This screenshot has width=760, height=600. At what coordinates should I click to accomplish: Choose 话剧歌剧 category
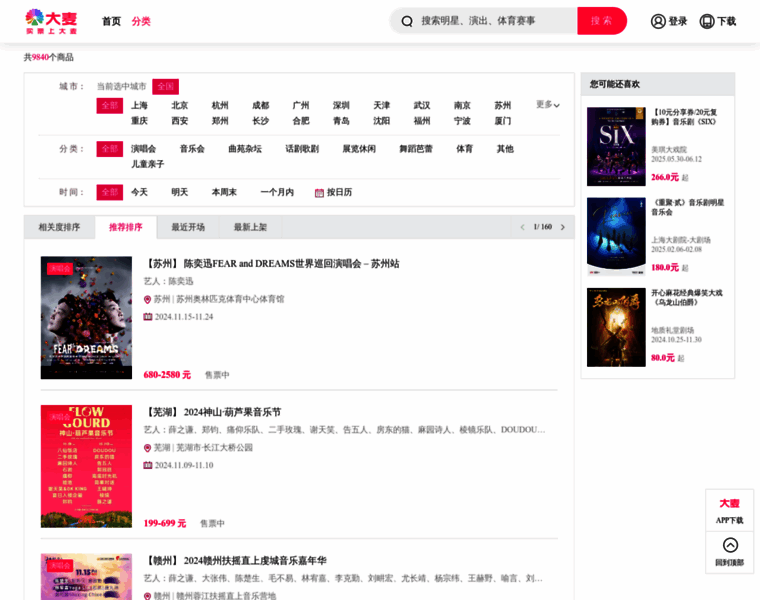(x=302, y=149)
